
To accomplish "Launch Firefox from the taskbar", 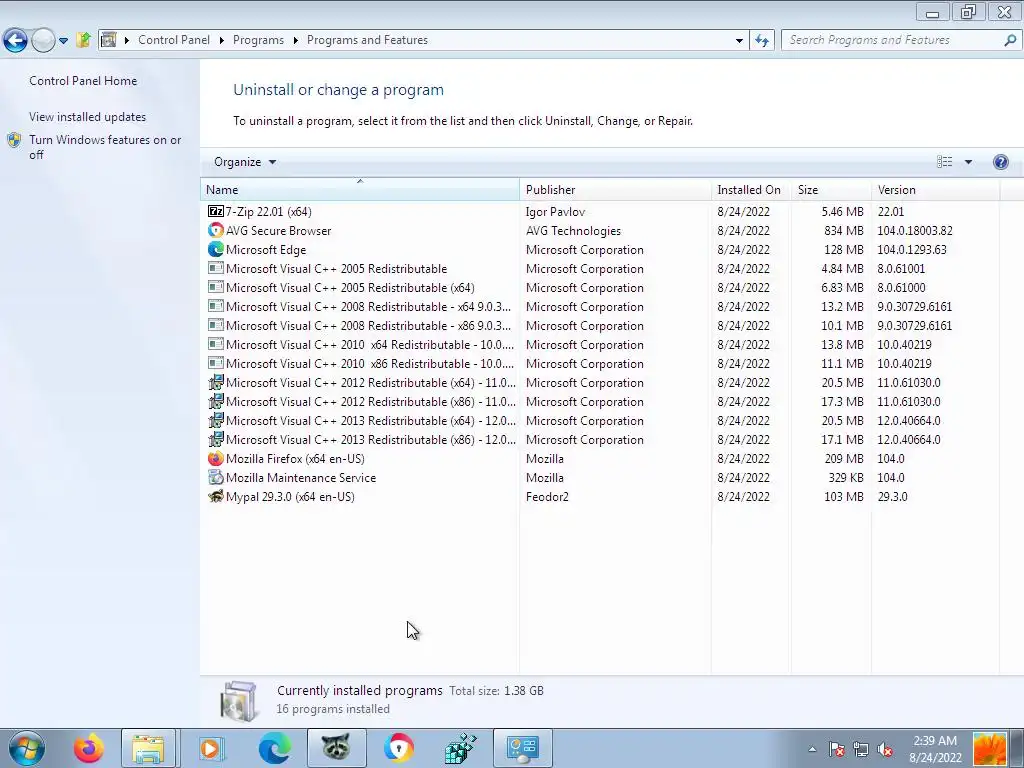I will click(88, 748).
